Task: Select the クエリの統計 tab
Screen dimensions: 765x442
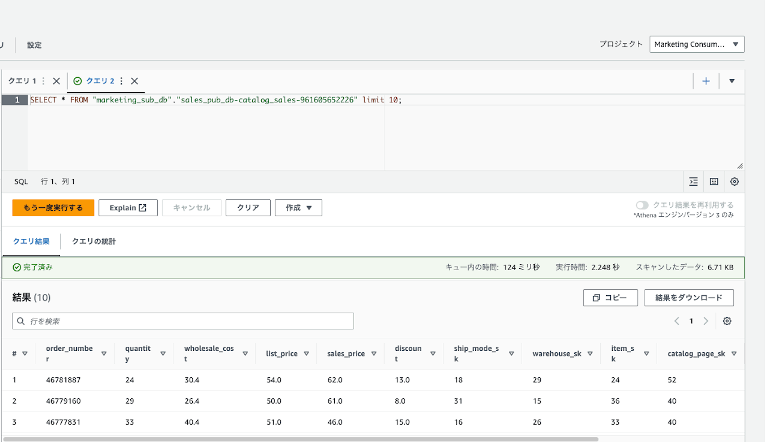Action: click(94, 241)
